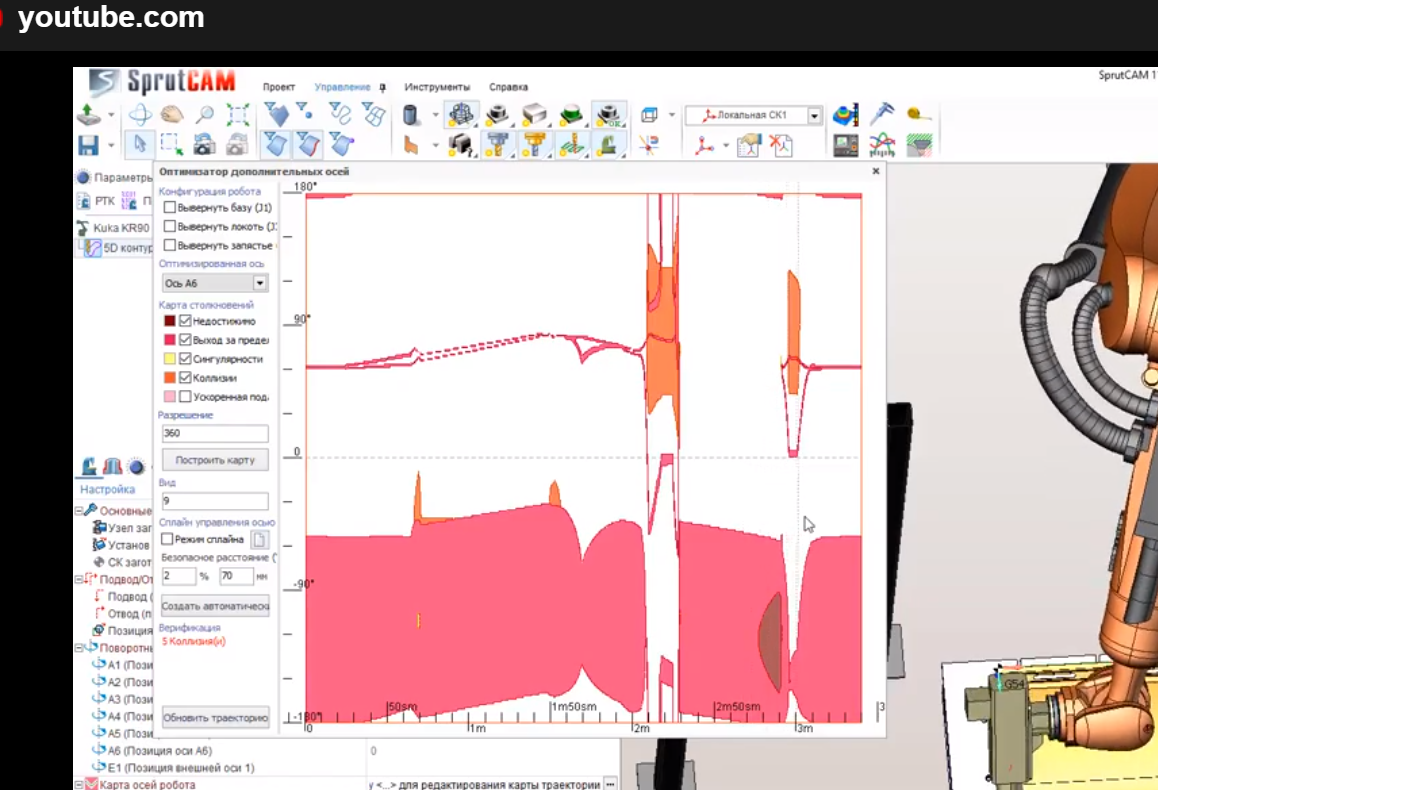Collapse the 'Подвод/Отвод' tree node
The width and height of the screenshot is (1428, 810).
[80, 579]
